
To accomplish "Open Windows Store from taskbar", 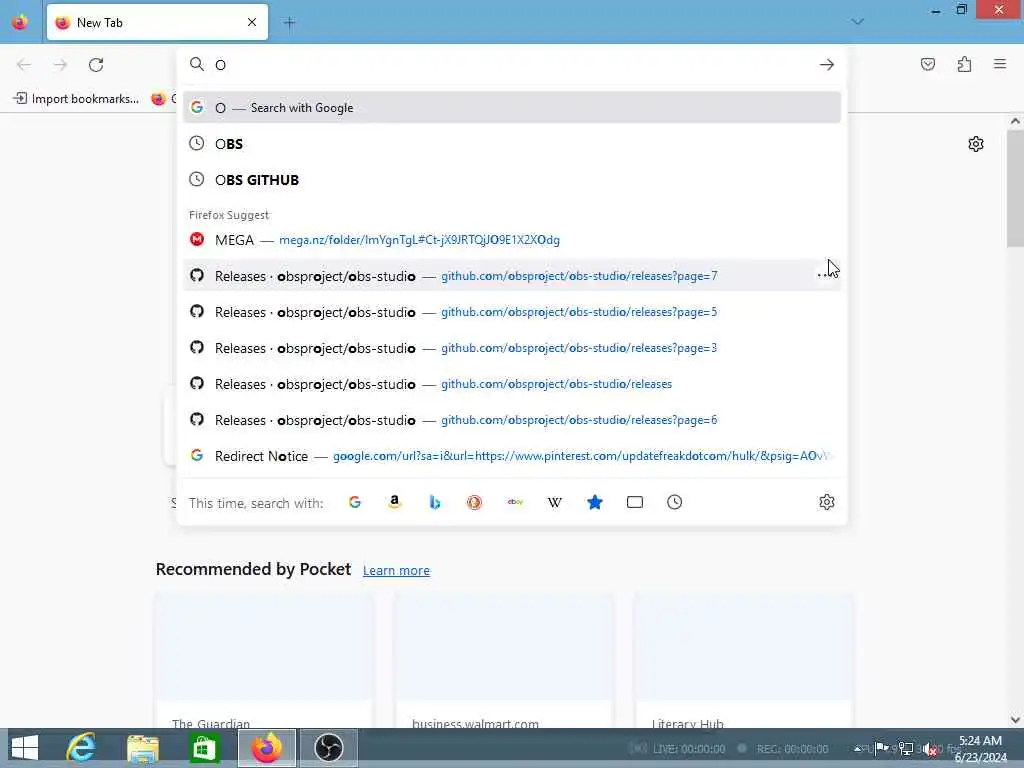I will point(204,748).
